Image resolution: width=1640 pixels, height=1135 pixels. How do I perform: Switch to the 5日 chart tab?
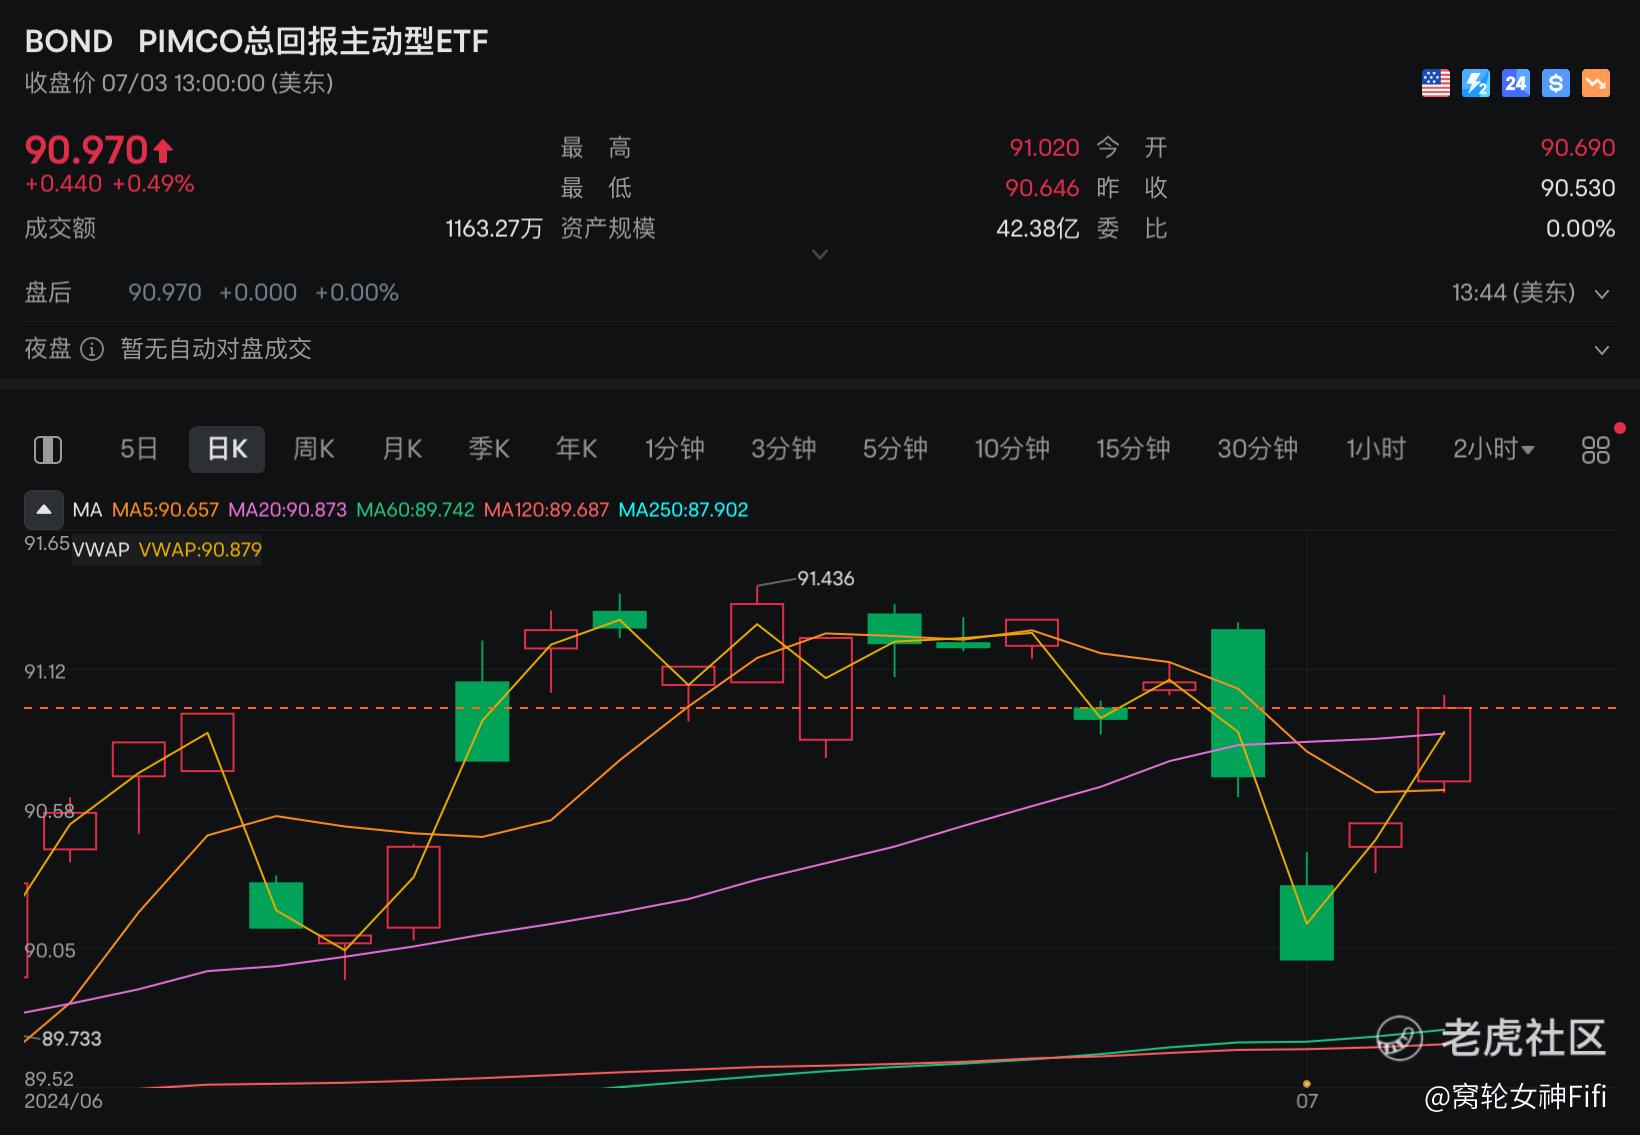pyautogui.click(x=139, y=449)
